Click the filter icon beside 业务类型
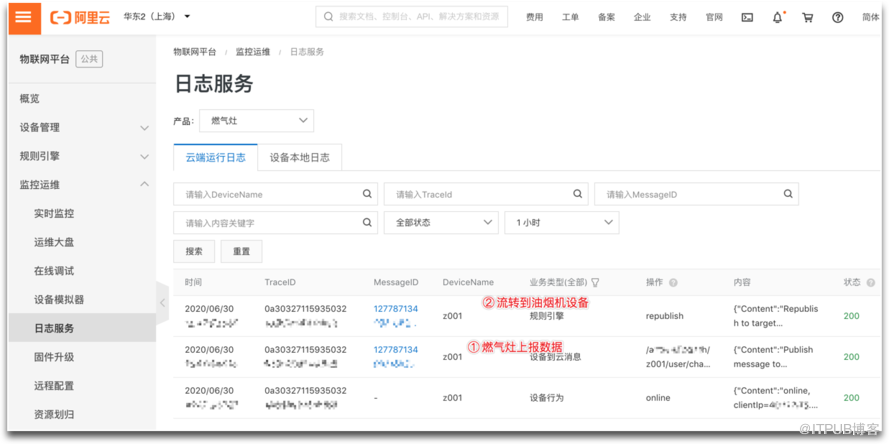This screenshot has width=889, height=444. pyautogui.click(x=596, y=283)
